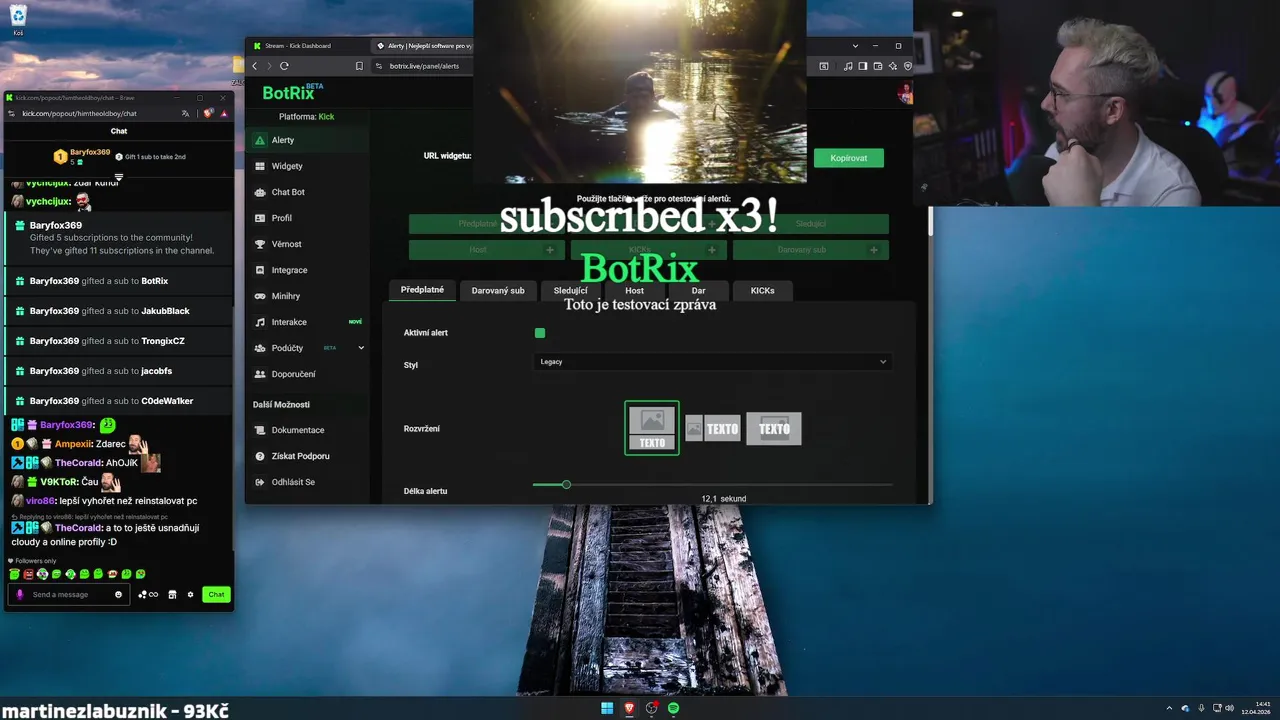Screen dimensions: 1280x720
Task: Open Integrace in the sidebar
Action: [x=308, y=270]
